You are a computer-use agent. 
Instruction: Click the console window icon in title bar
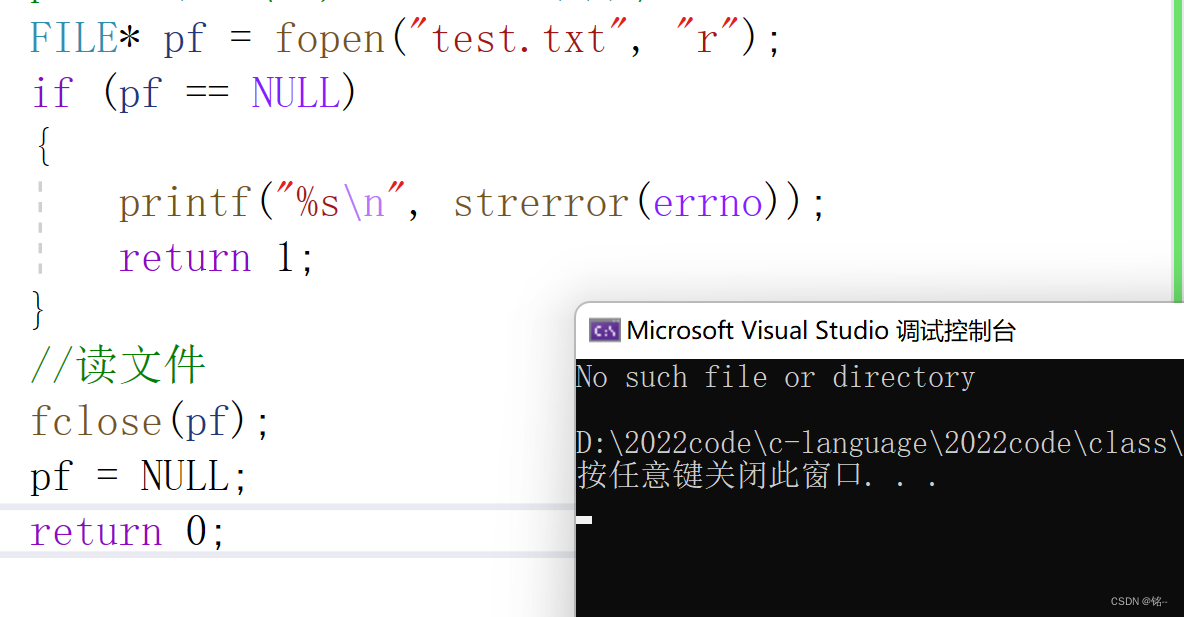(x=604, y=331)
